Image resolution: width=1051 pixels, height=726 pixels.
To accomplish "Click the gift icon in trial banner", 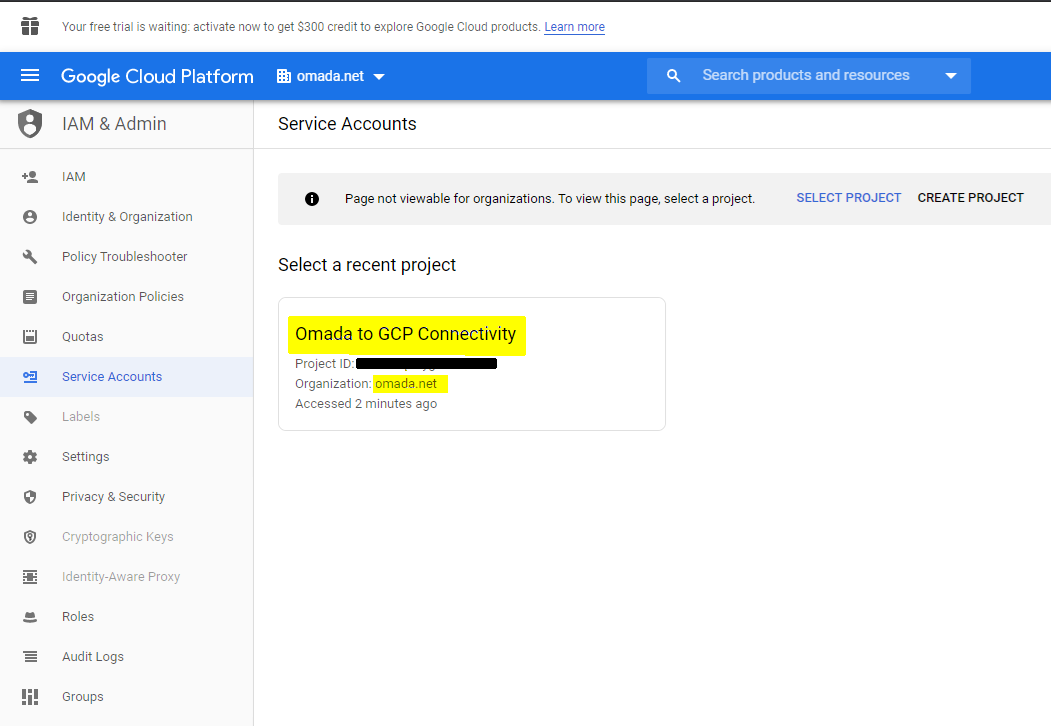I will point(29,26).
